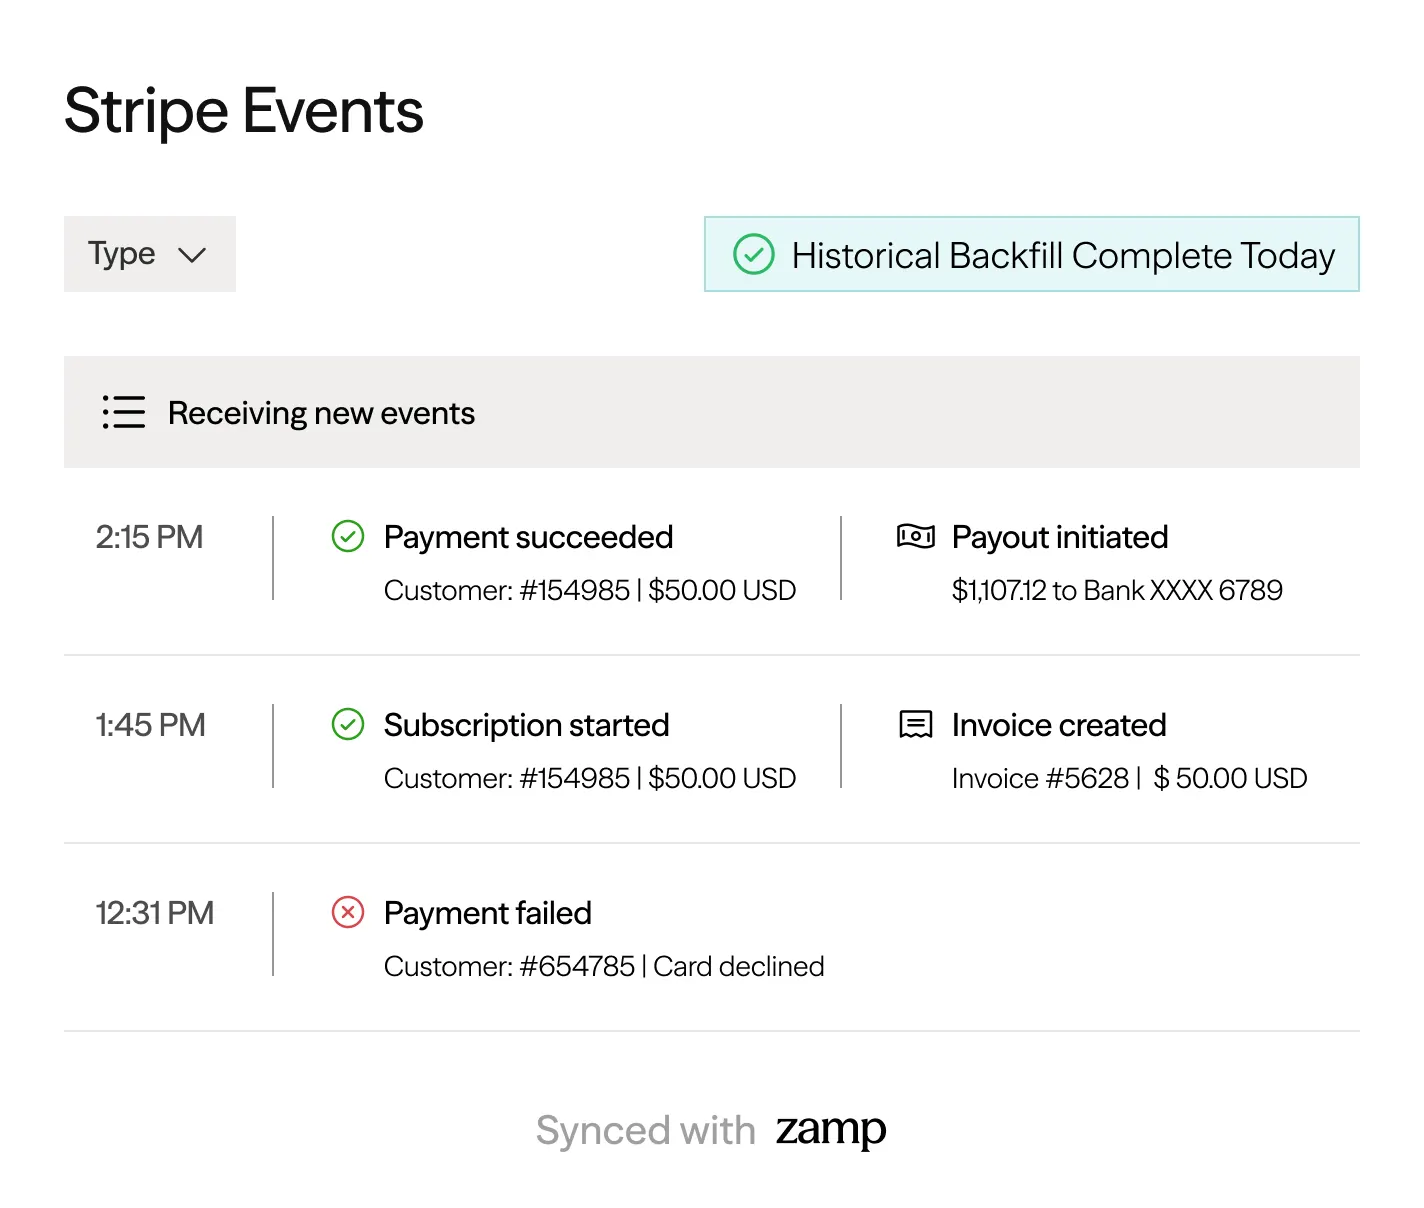Open the Payment failed event
The height and width of the screenshot is (1208, 1424).
pyautogui.click(x=487, y=913)
